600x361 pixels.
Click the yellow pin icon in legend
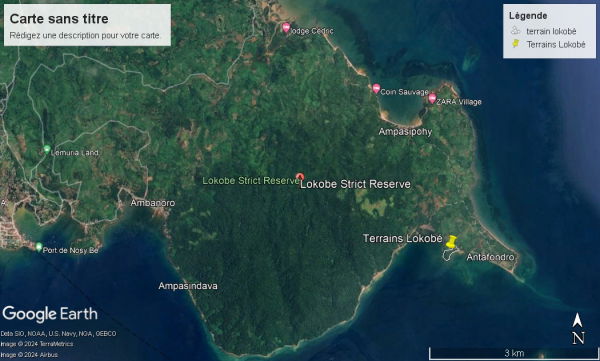(x=516, y=44)
